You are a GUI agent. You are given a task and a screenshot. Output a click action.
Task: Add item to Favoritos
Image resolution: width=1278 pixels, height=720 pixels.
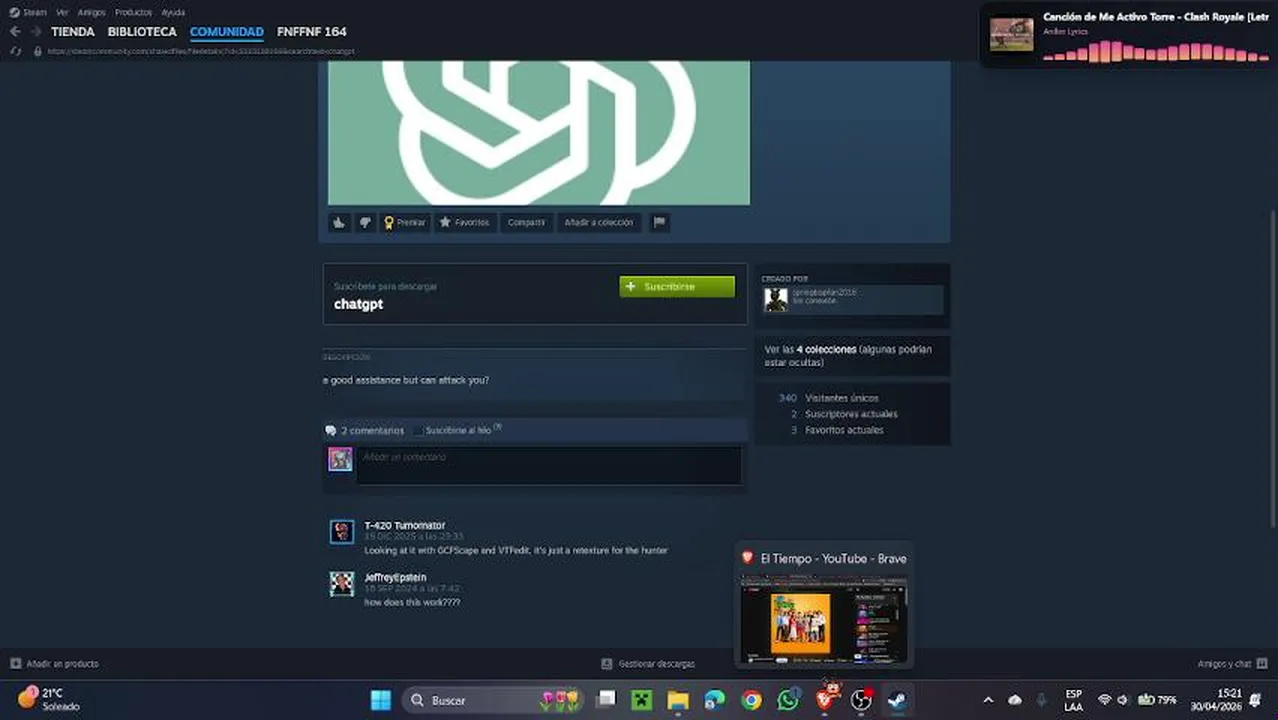465,223
